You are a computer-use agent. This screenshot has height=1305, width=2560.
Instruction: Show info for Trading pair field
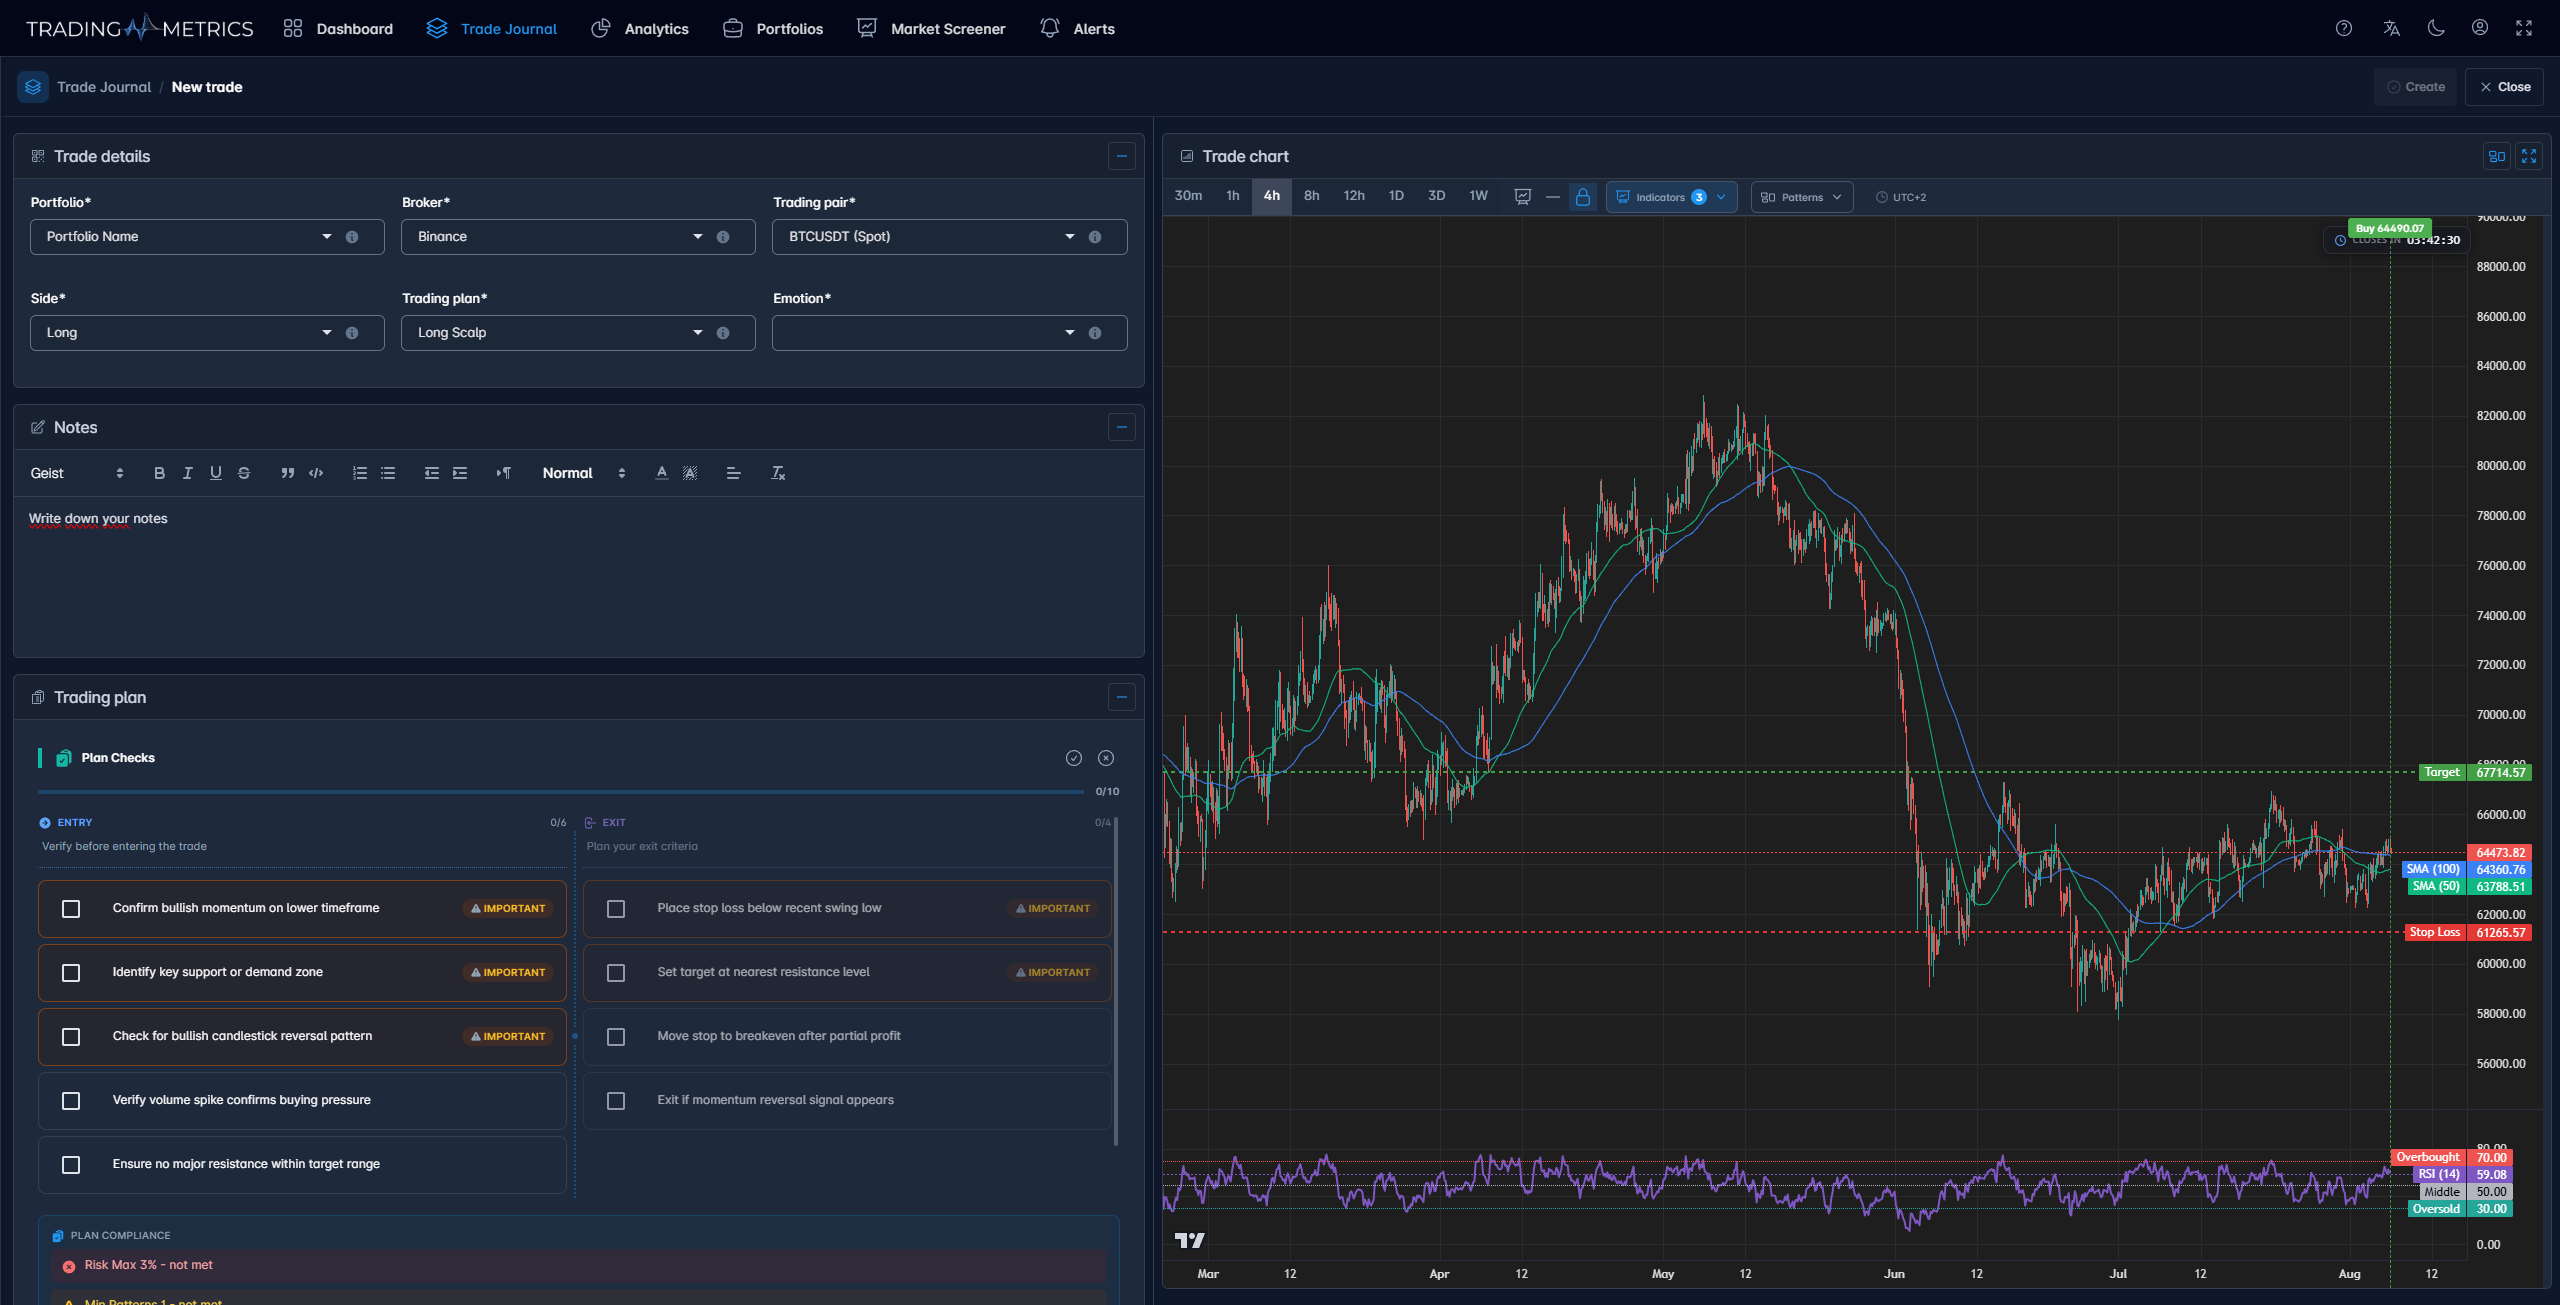[1095, 237]
